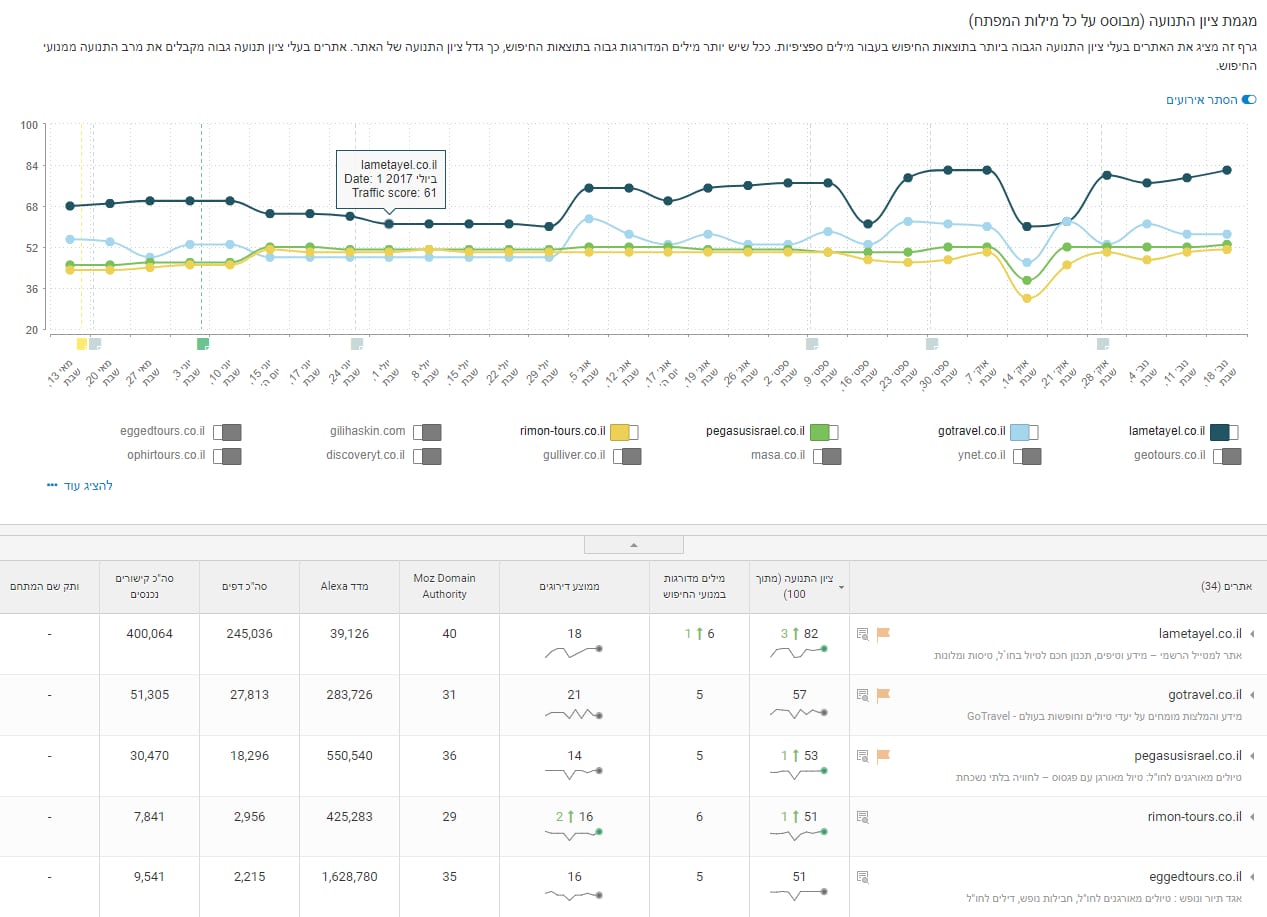
Task: Click Alexa value 1,628,780 cell
Action: click(349, 877)
